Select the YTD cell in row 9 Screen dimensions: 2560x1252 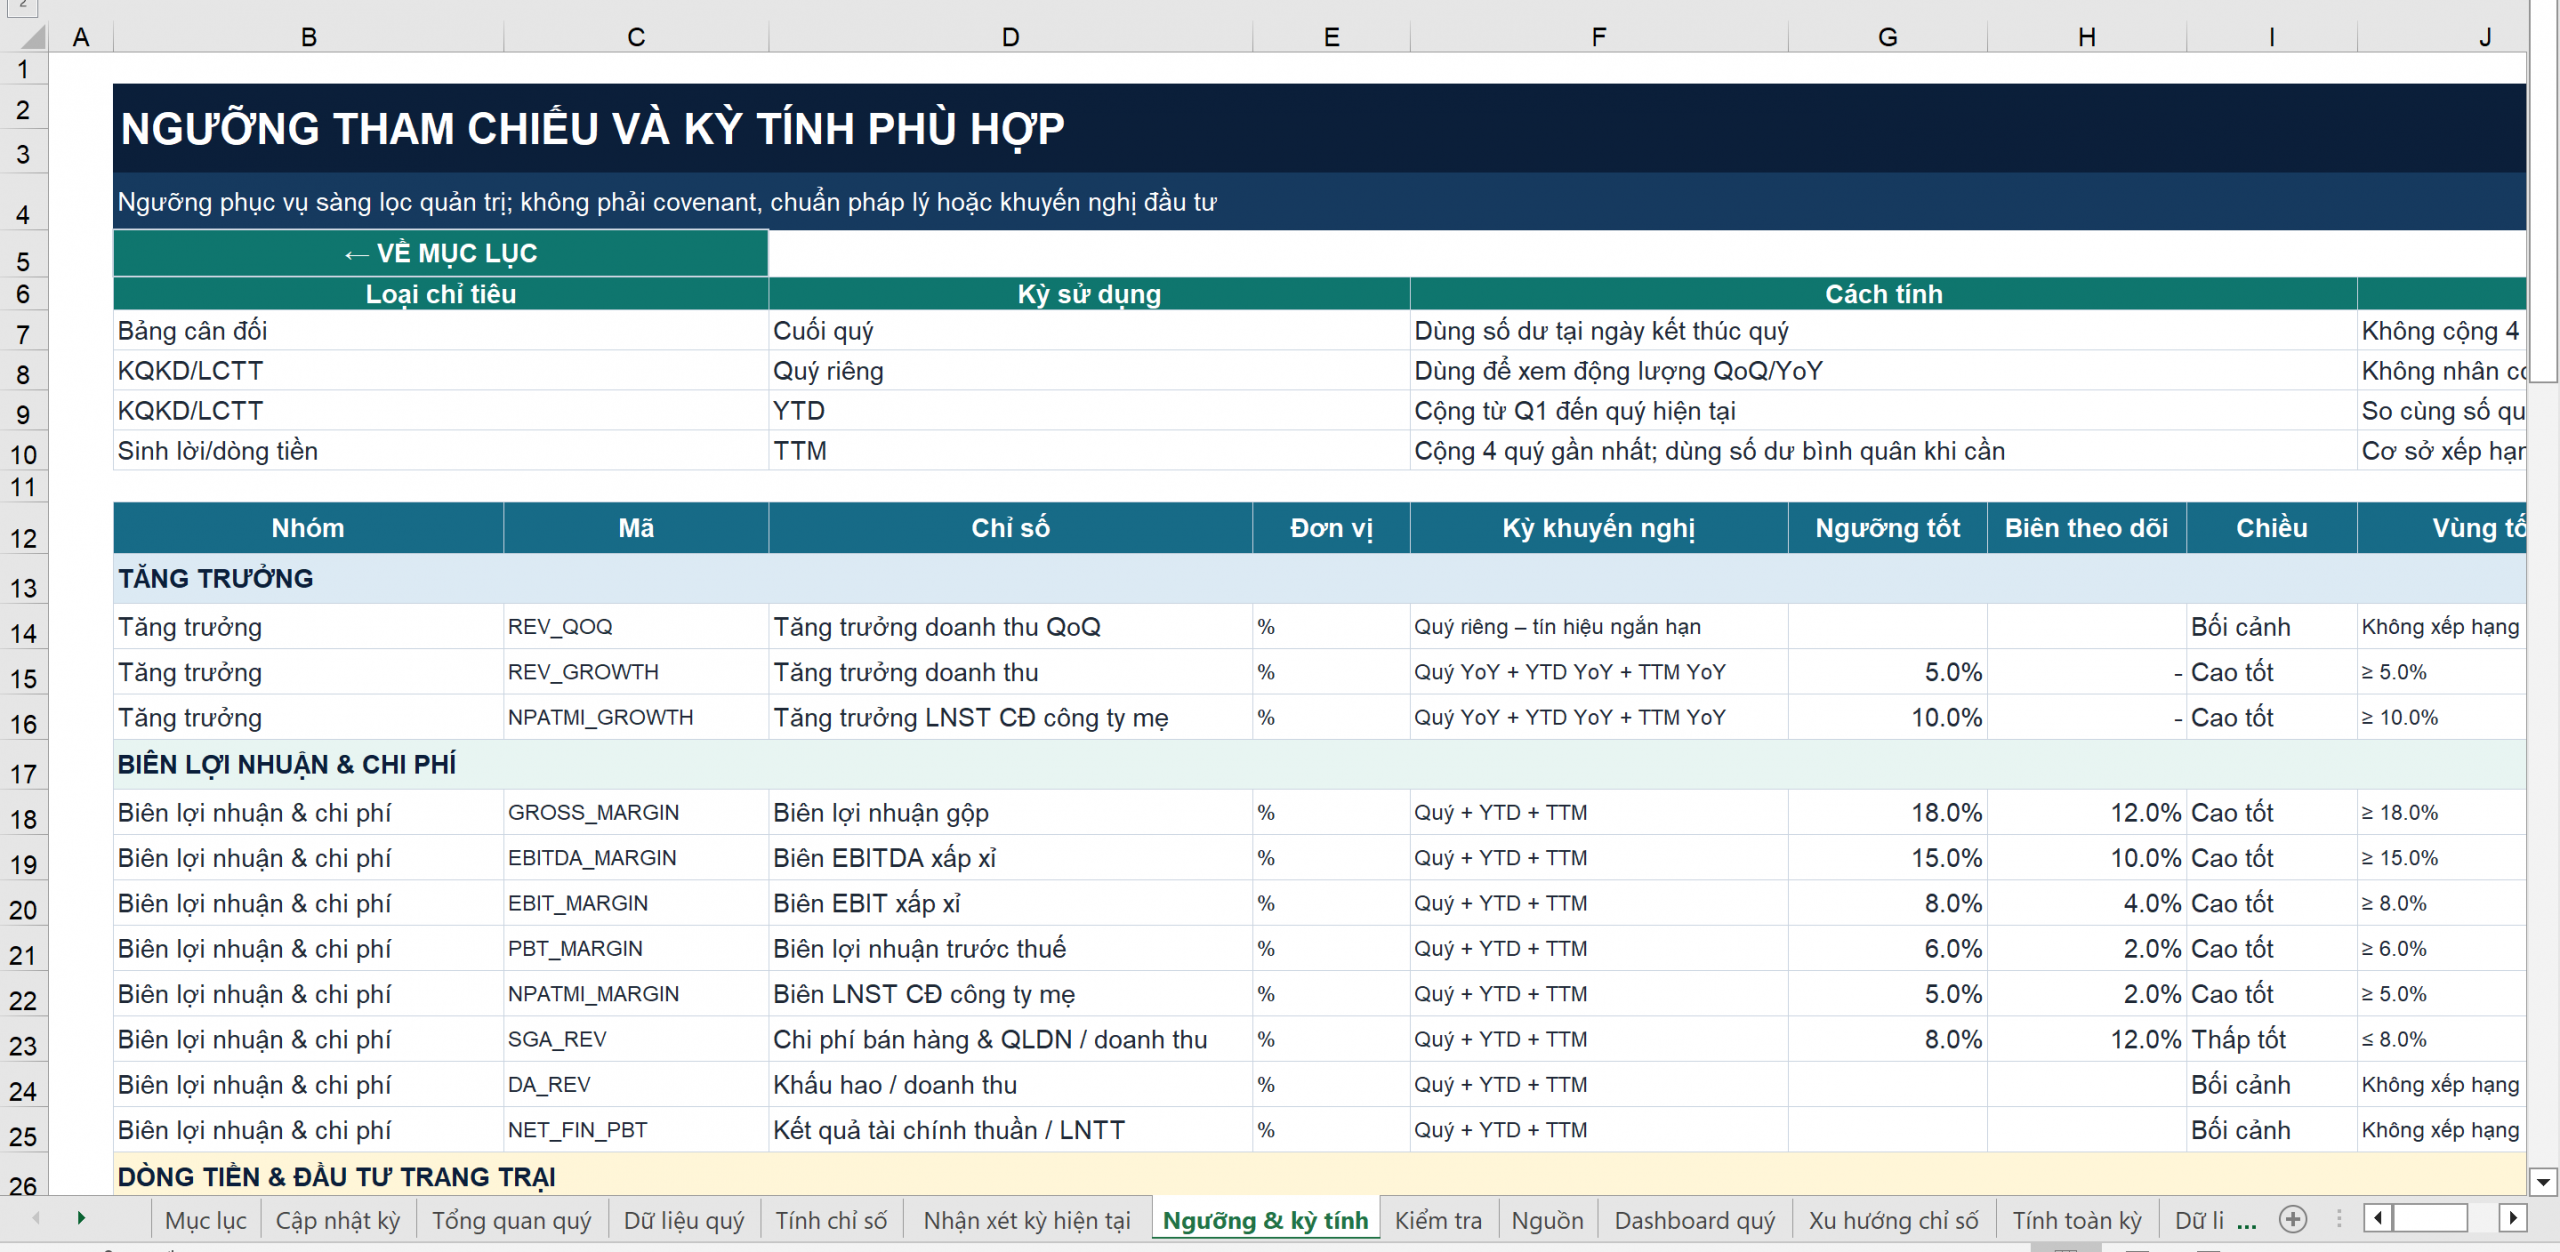coord(1089,411)
